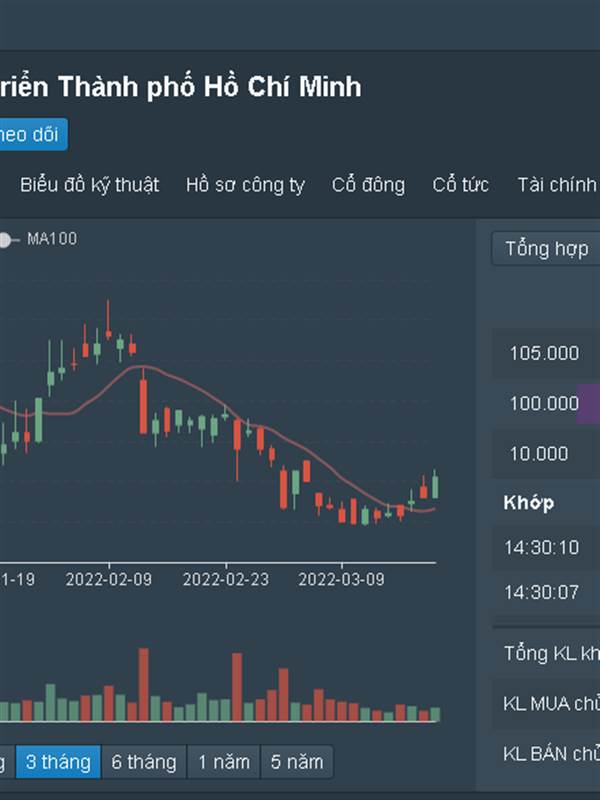
Task: Toggle MA100 line visibility via its label
Action: (51, 239)
